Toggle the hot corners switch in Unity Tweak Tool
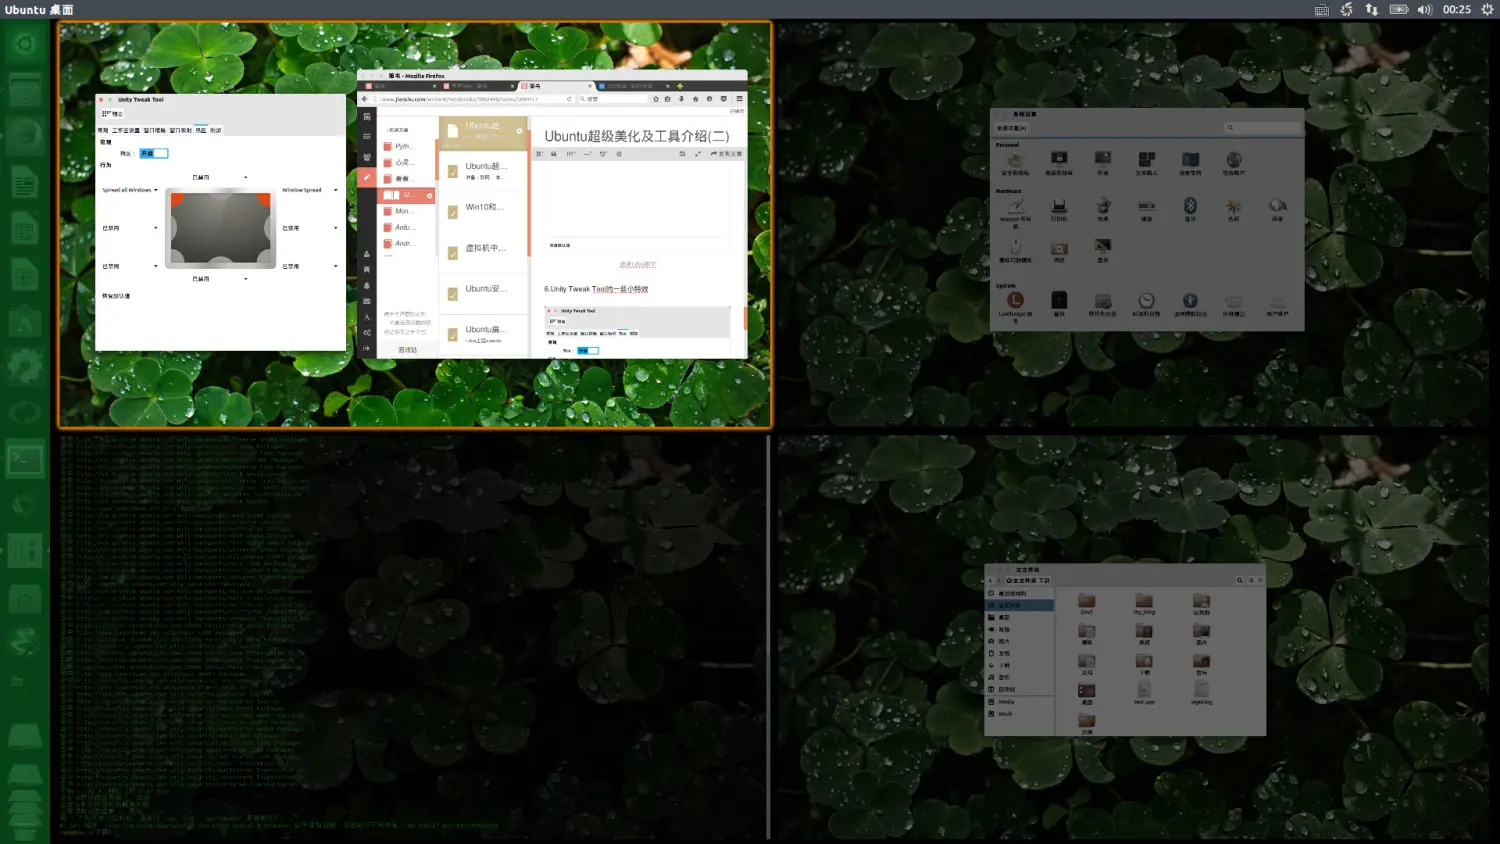 point(153,153)
